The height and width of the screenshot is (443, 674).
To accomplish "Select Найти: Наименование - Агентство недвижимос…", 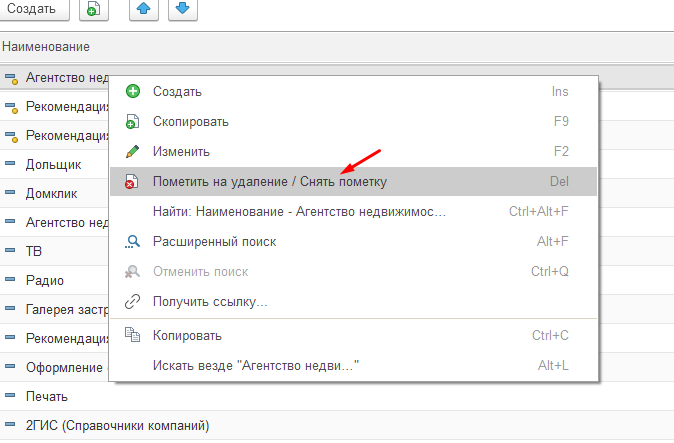I will 353,211.
